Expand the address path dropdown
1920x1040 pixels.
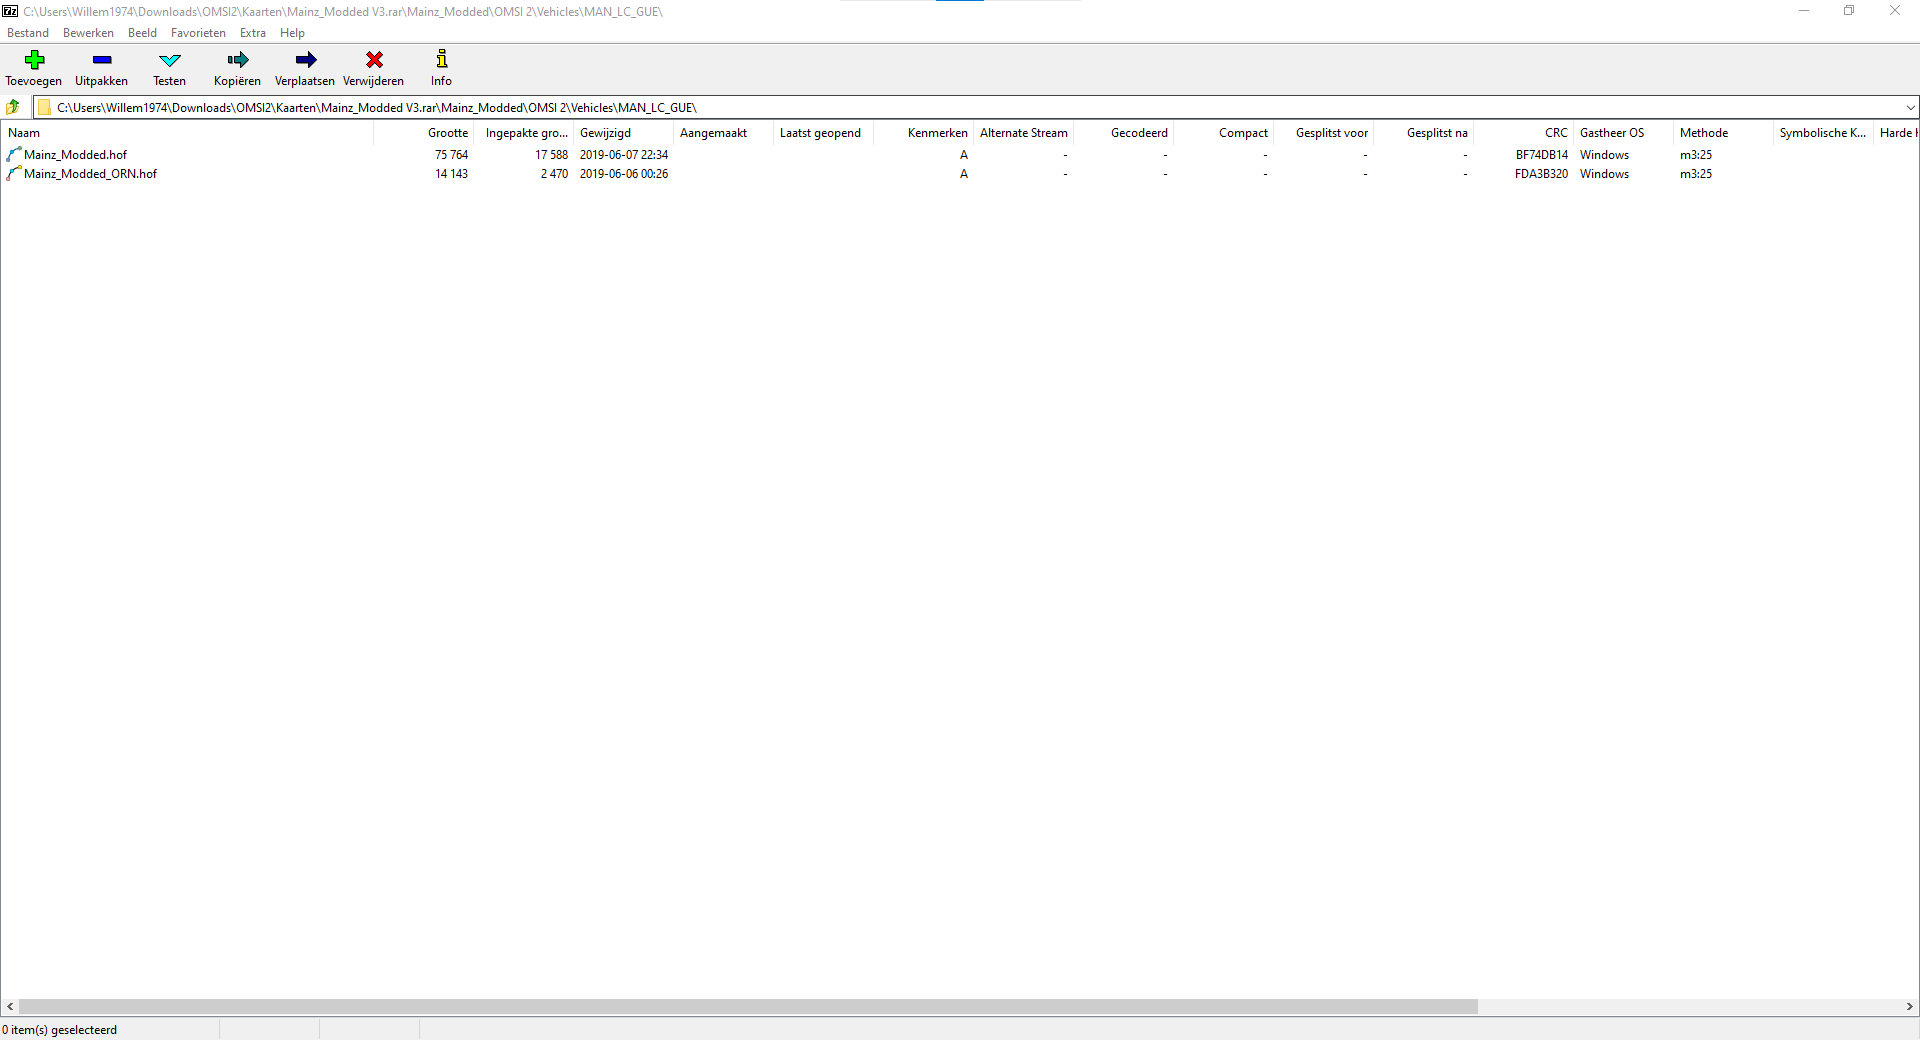pos(1910,108)
